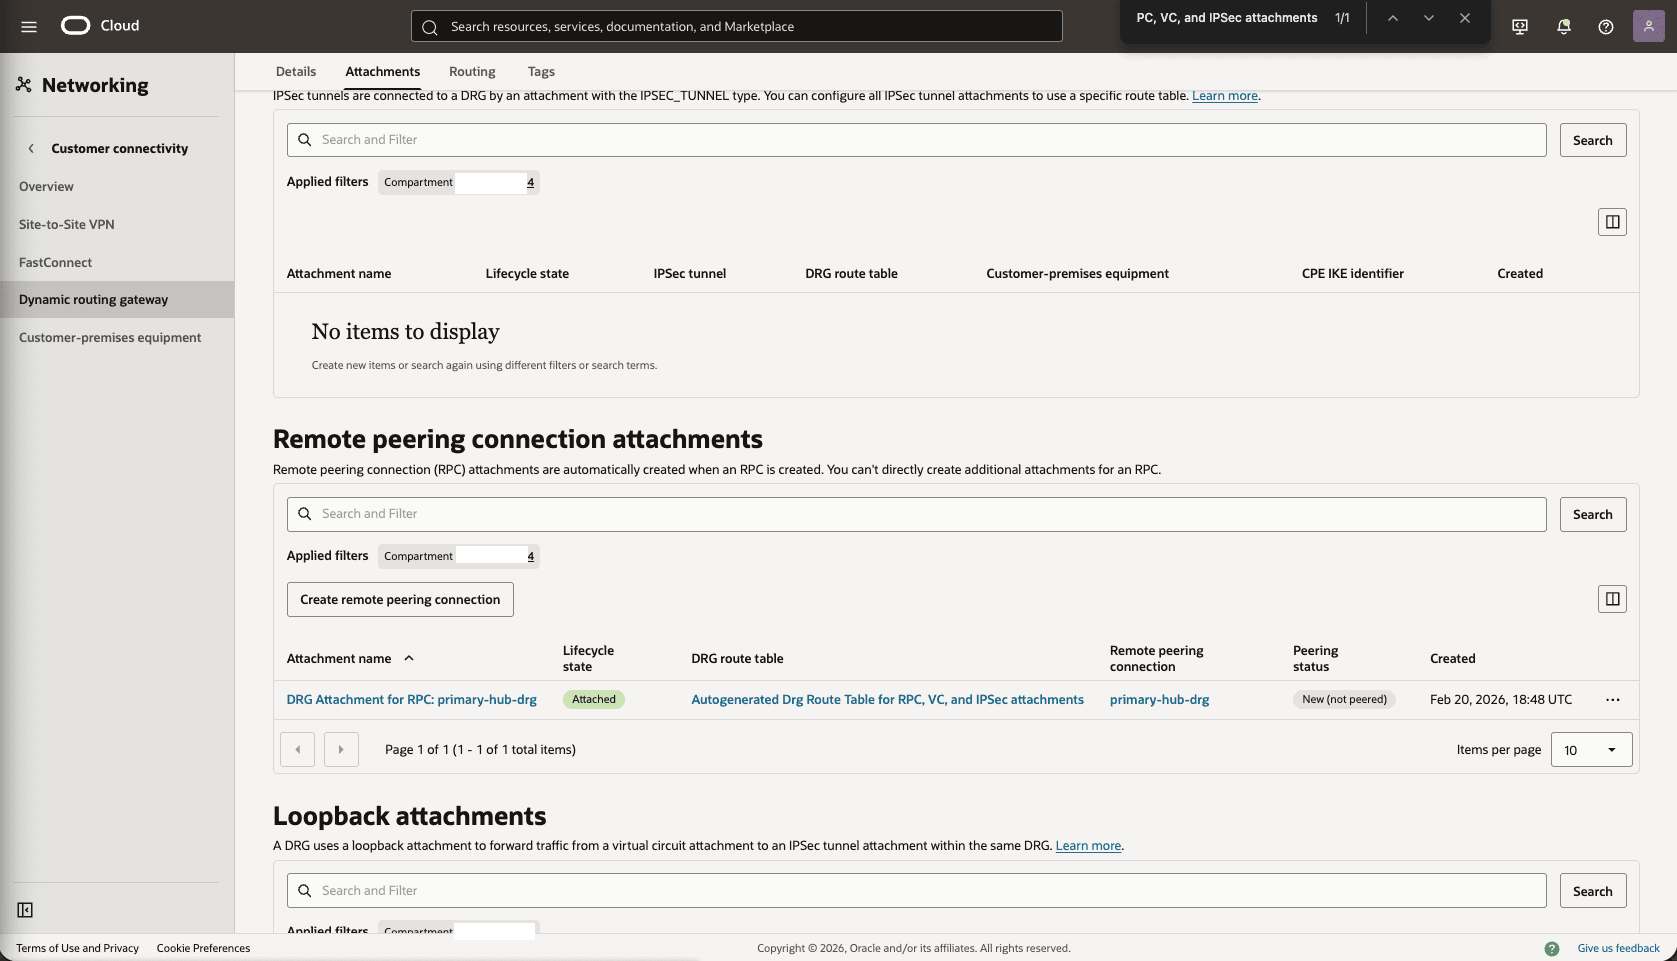This screenshot has height=961, width=1677.
Task: Open the Tags tab
Action: [x=541, y=71]
